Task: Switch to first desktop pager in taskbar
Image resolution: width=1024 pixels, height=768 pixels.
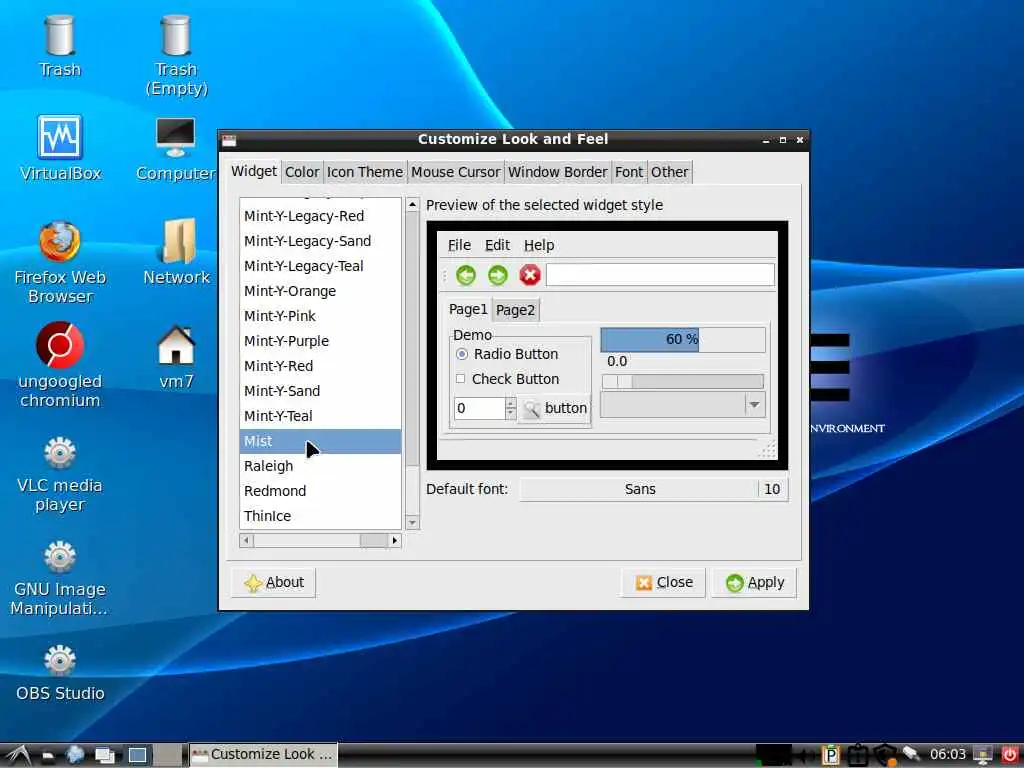Action: tap(137, 755)
